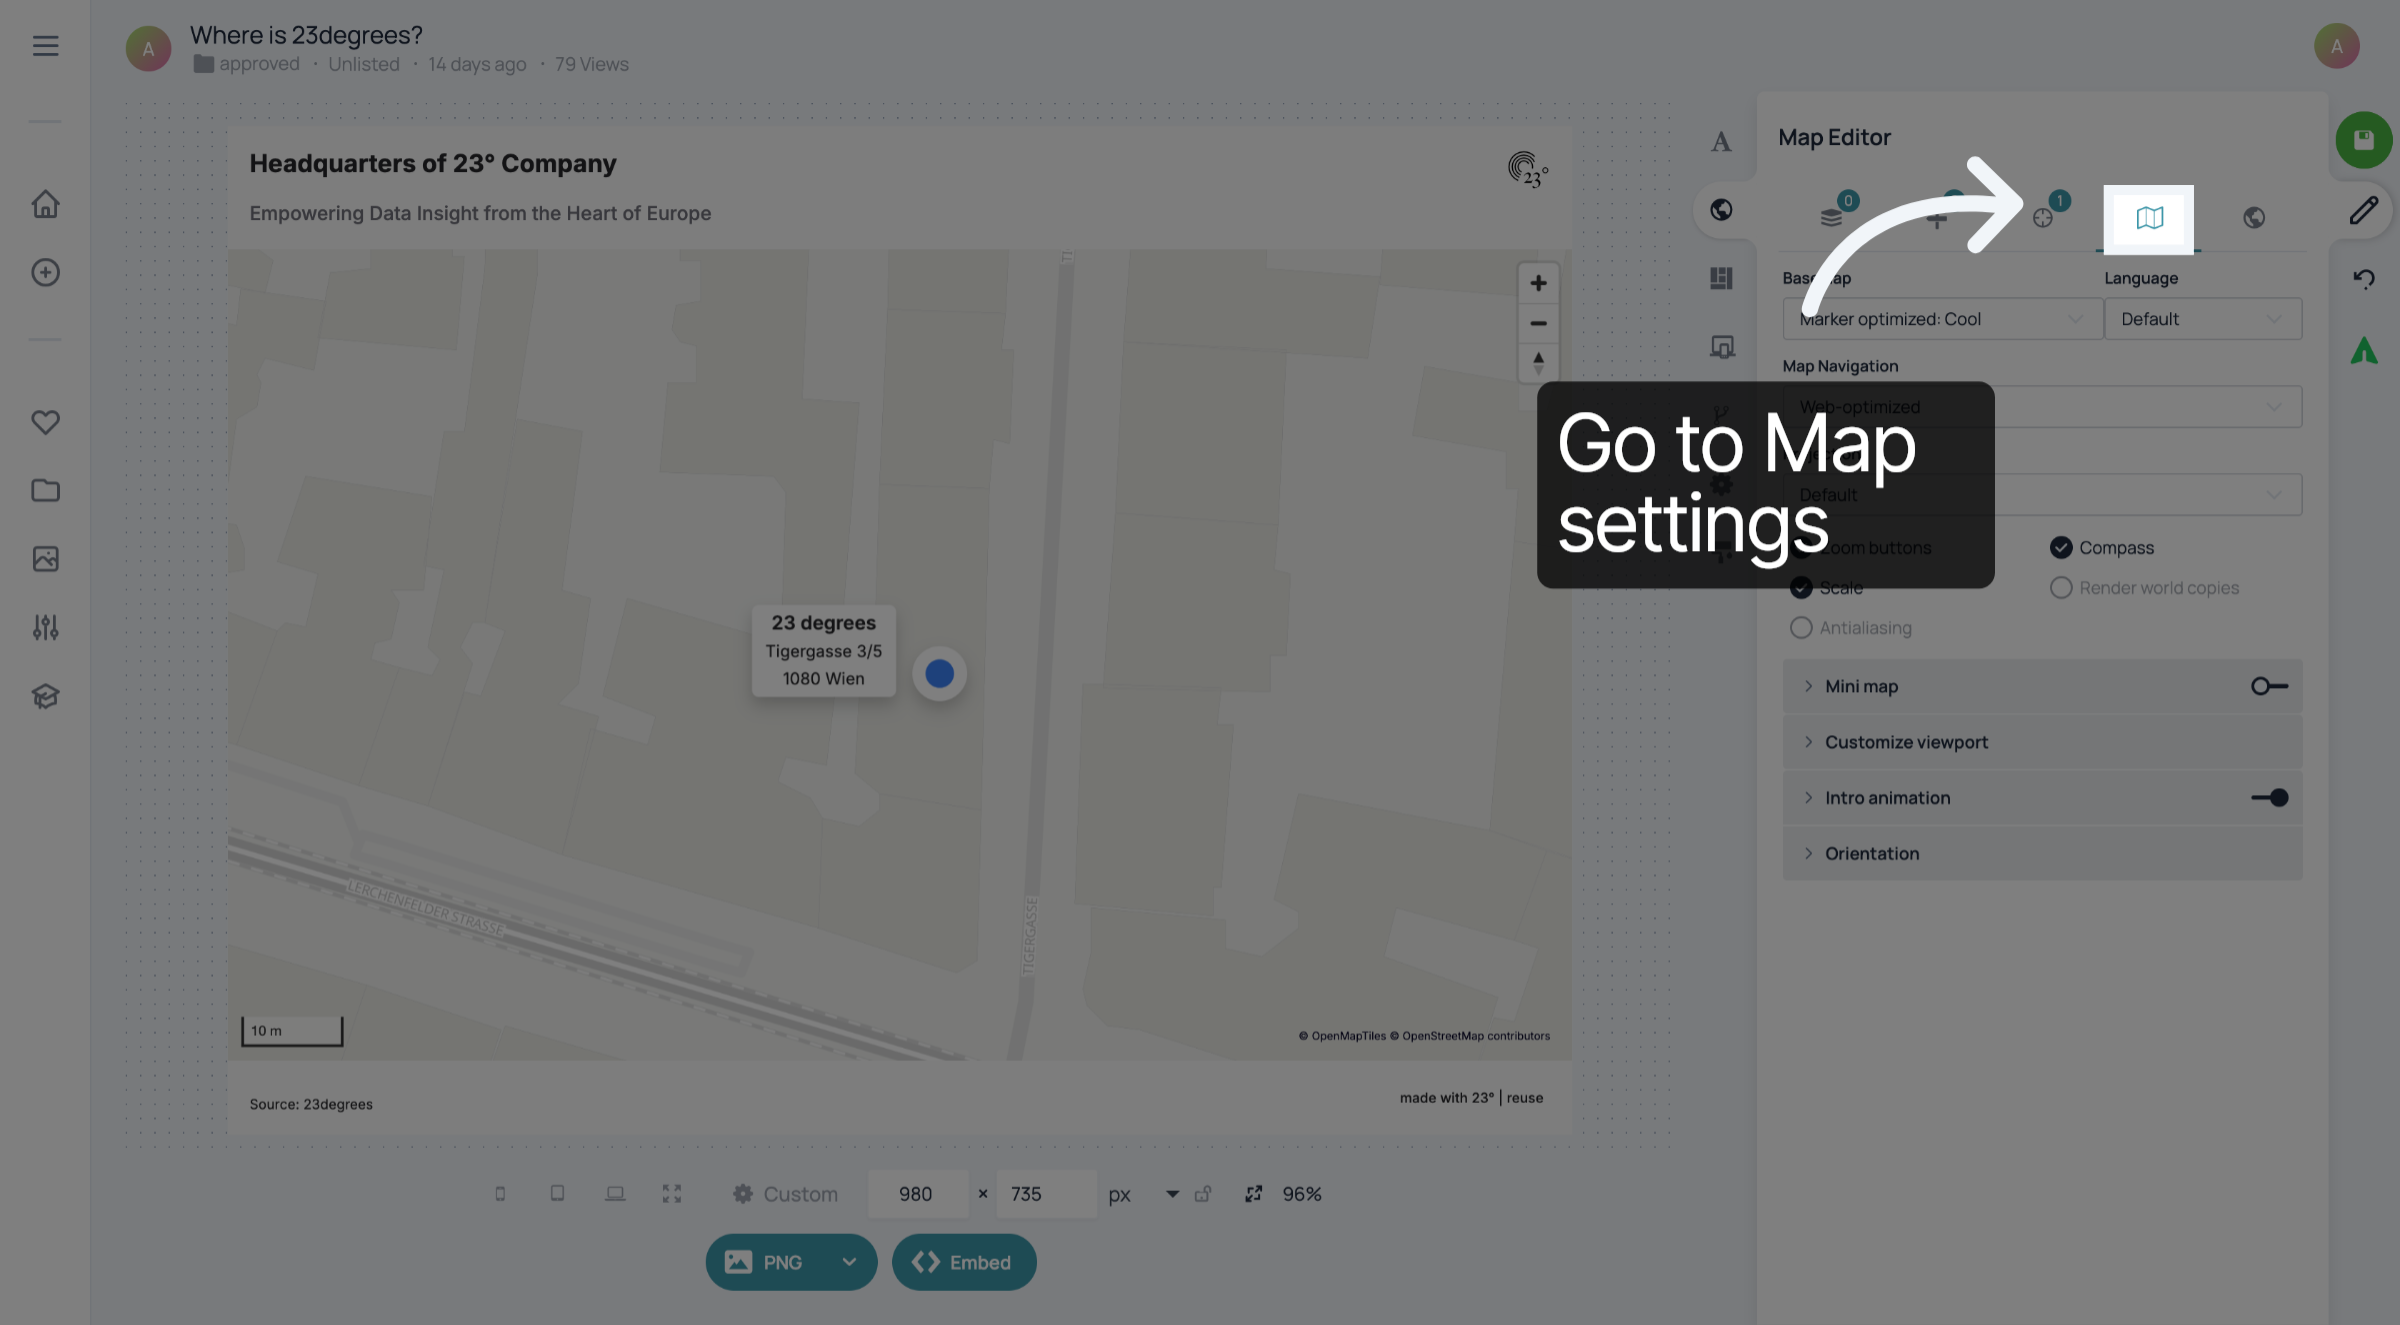The height and width of the screenshot is (1325, 2400).
Task: Uncheck the Compass checkbox
Action: [x=2060, y=547]
